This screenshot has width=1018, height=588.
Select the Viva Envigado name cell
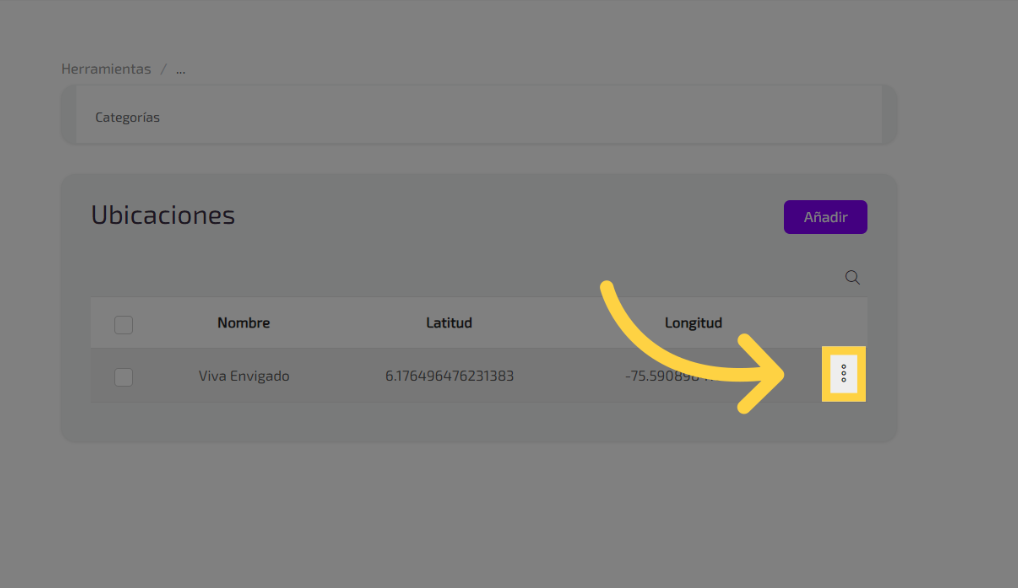(x=244, y=377)
